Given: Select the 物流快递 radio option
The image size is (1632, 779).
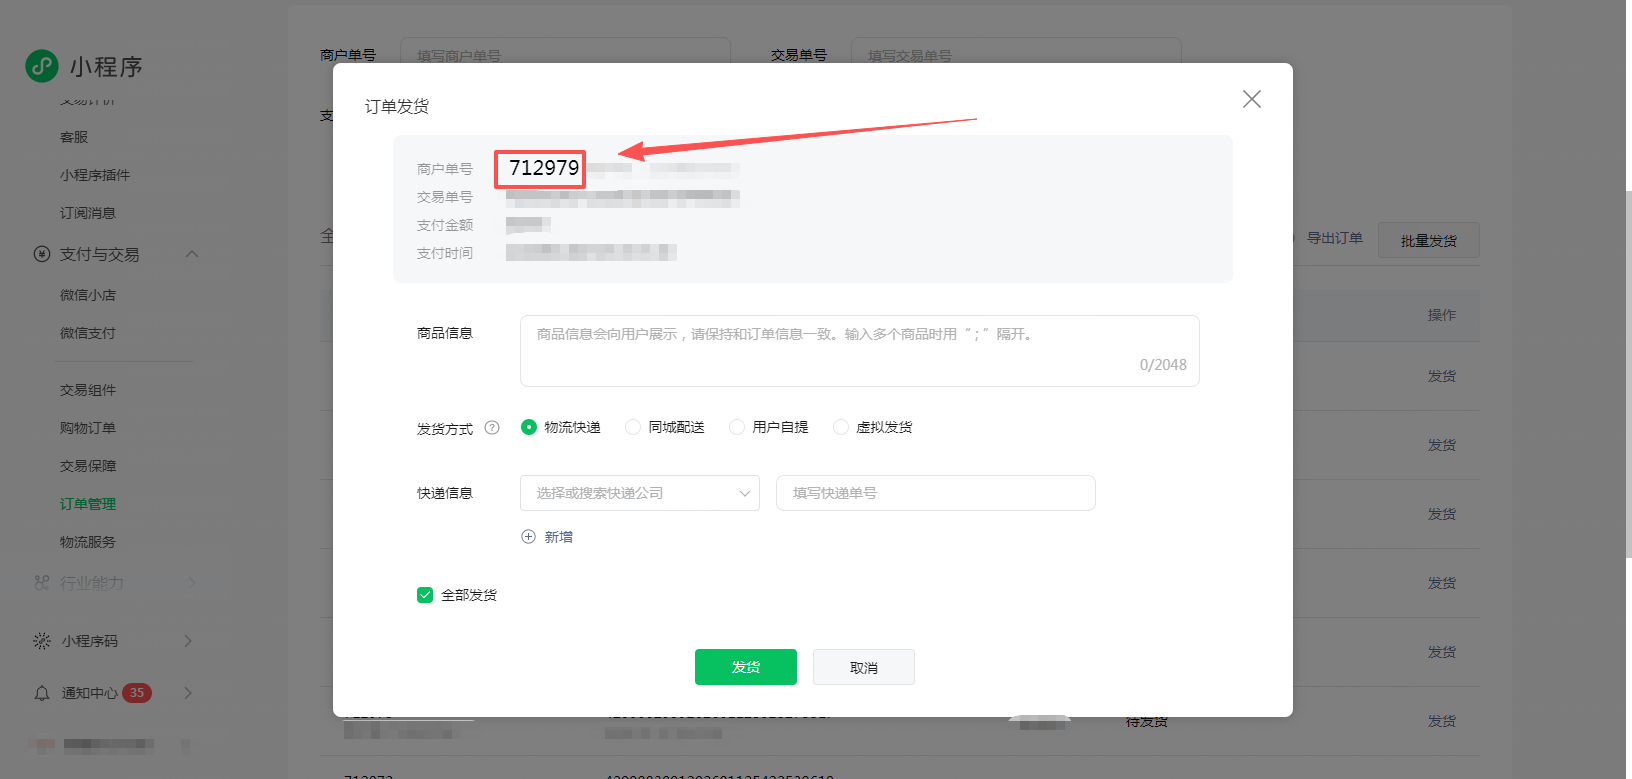Looking at the screenshot, I should 529,427.
